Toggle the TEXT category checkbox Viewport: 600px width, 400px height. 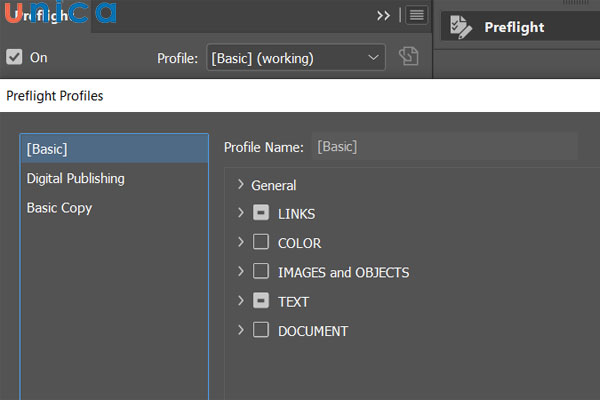point(261,301)
